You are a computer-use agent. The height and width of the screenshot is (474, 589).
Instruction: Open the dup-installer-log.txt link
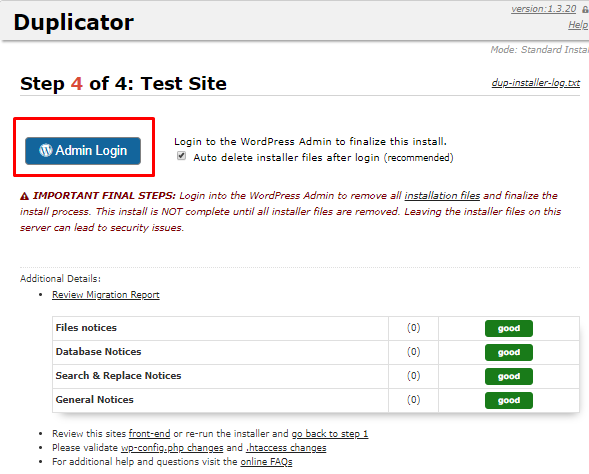[536, 83]
